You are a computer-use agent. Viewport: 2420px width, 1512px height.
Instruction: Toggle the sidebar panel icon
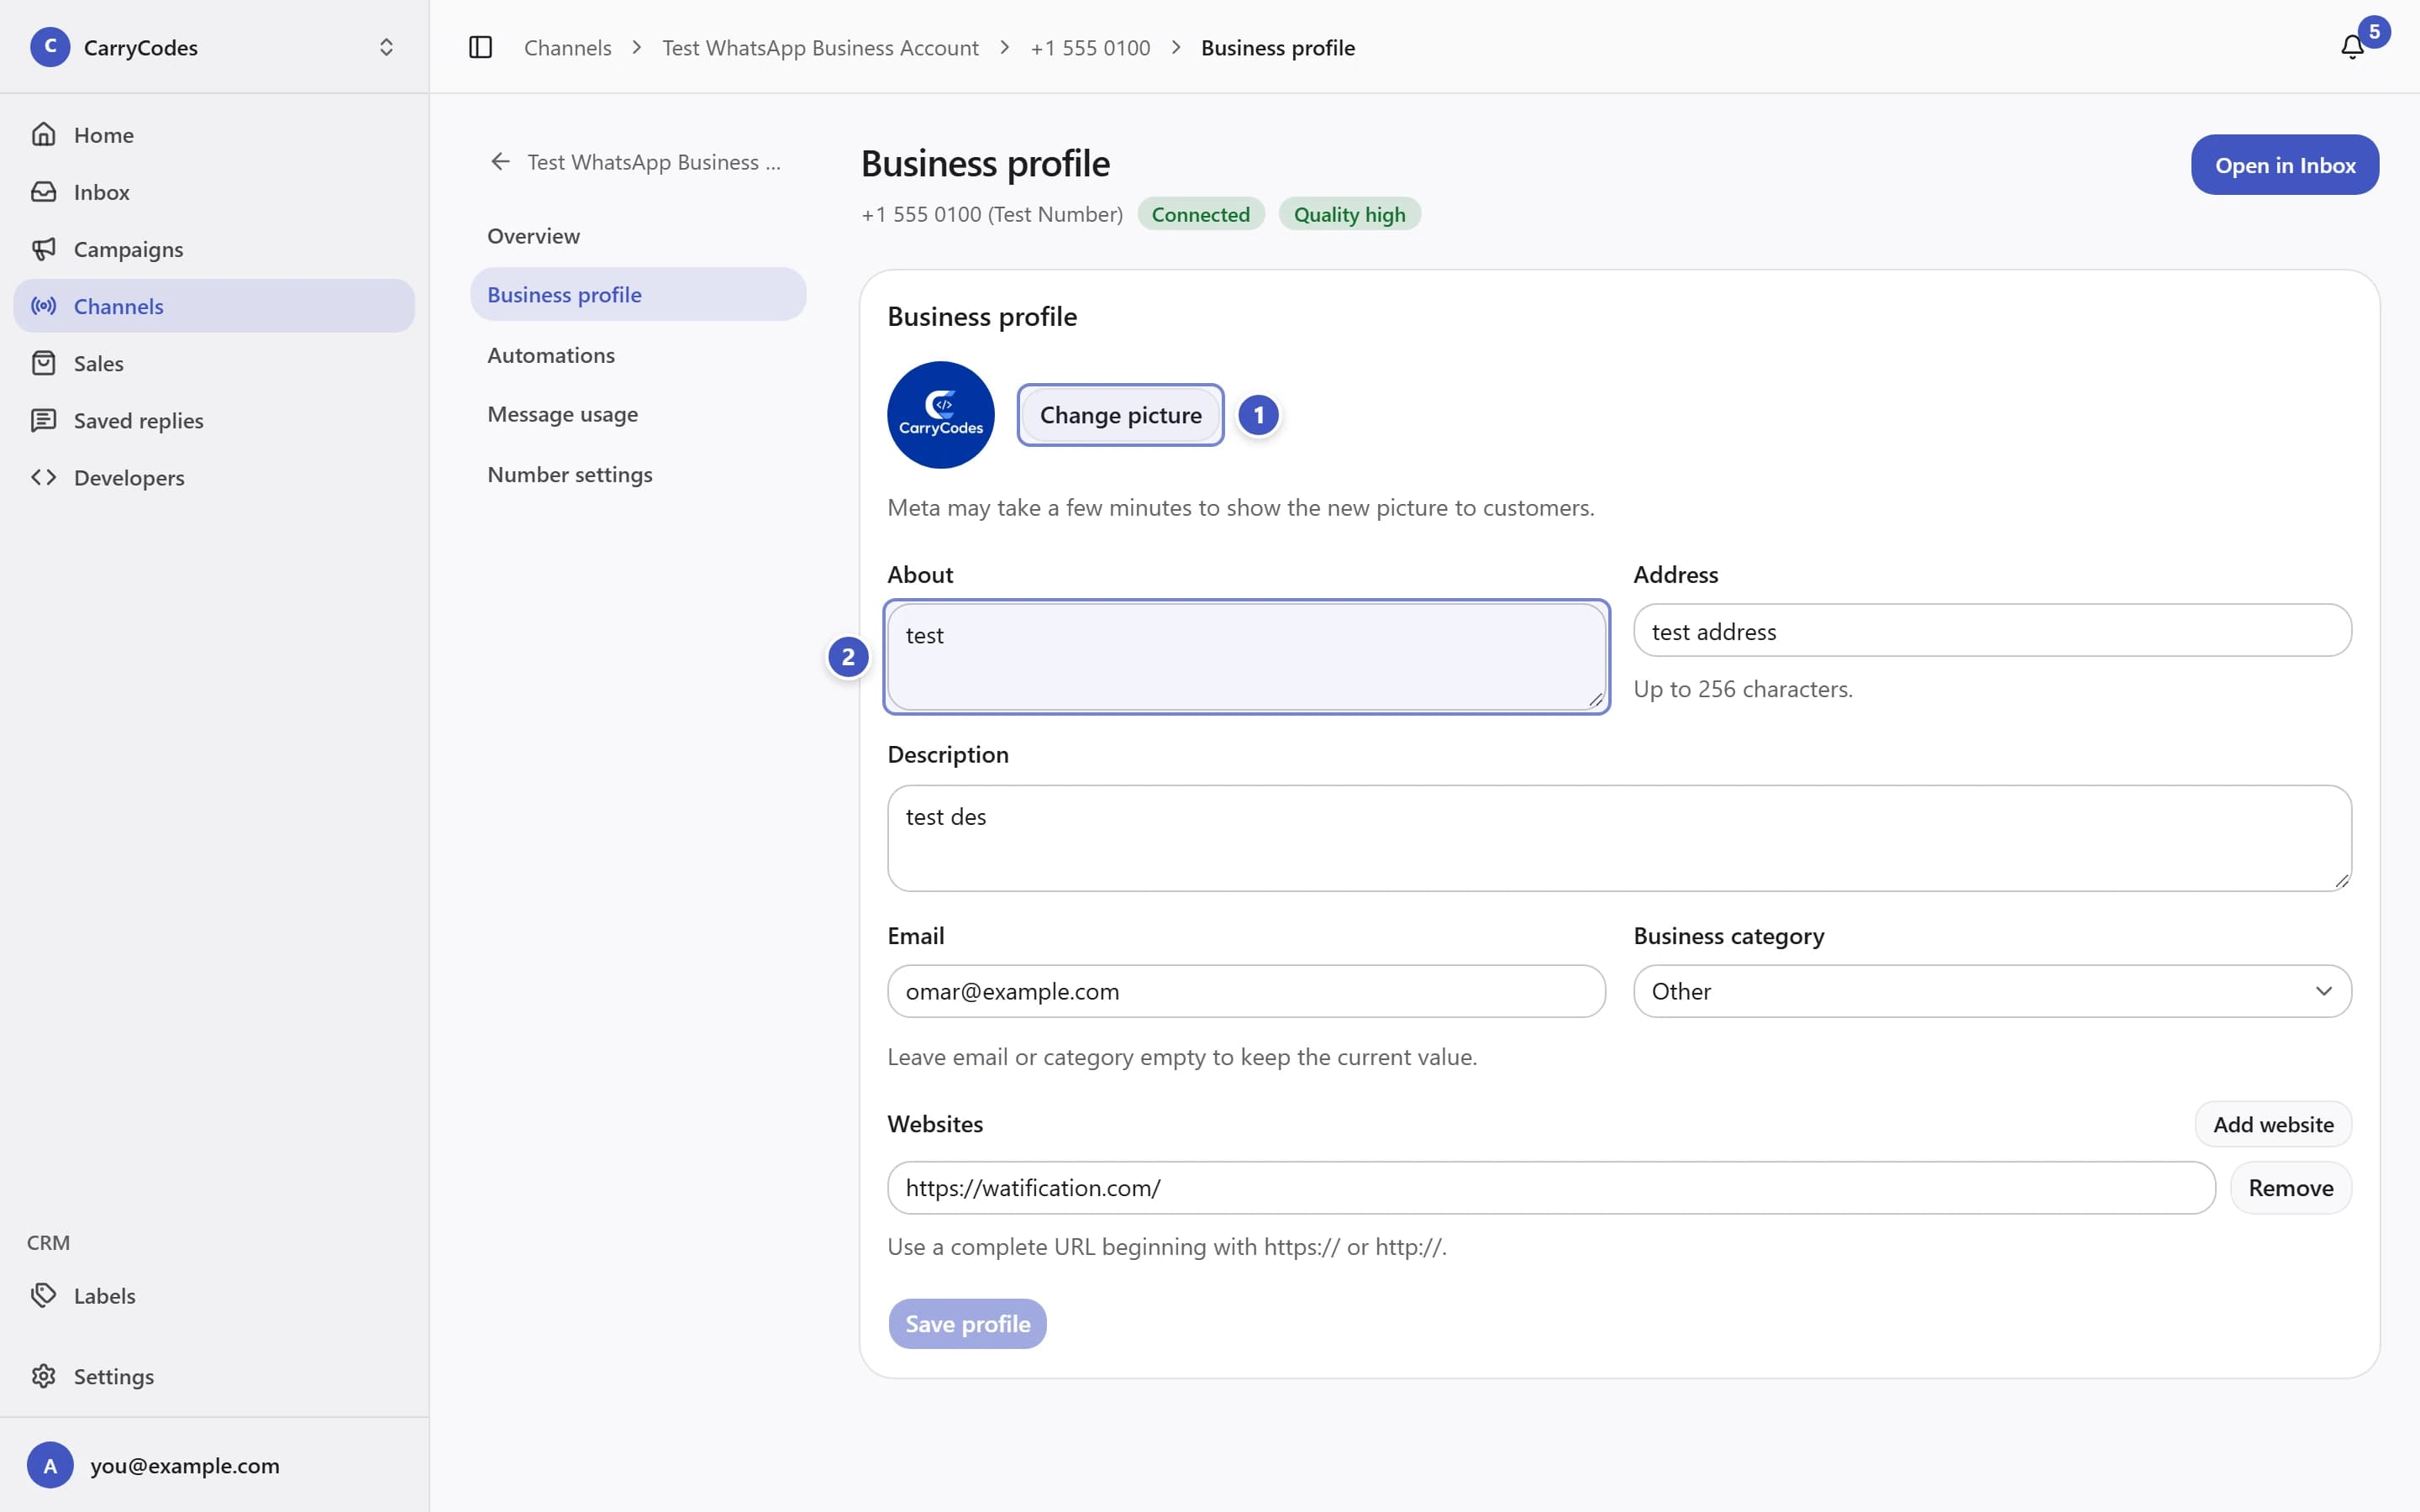(480, 47)
